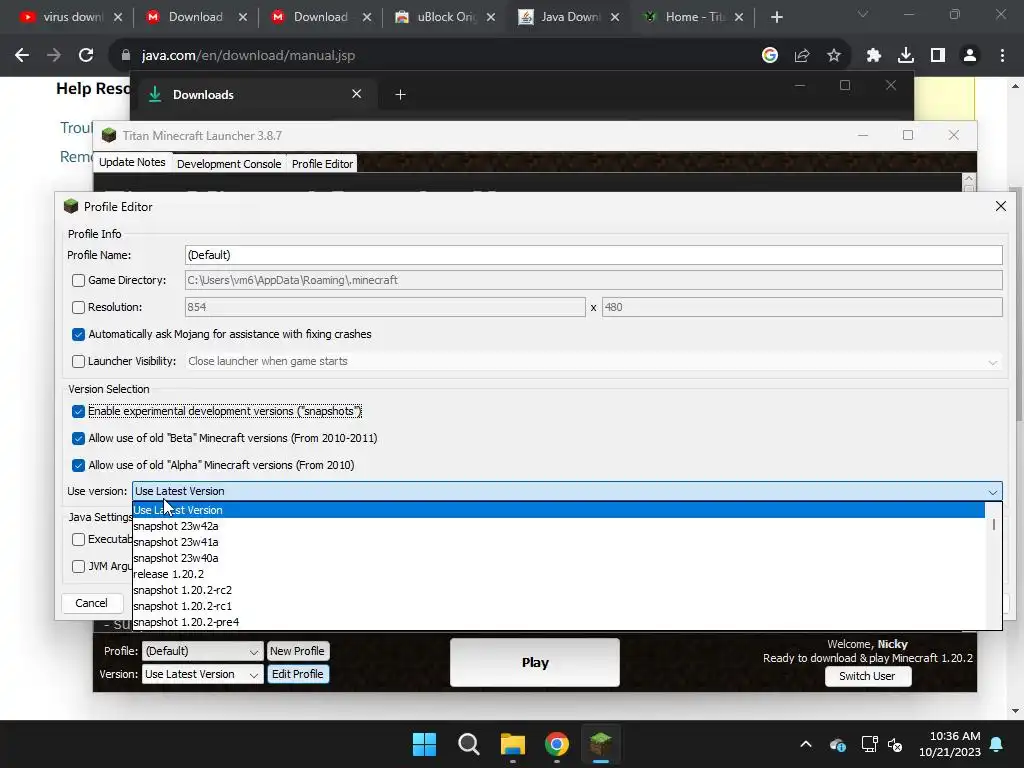Screen dimensions: 1024x768
Task: Close the Profile Editor dialog
Action: coord(1000,206)
